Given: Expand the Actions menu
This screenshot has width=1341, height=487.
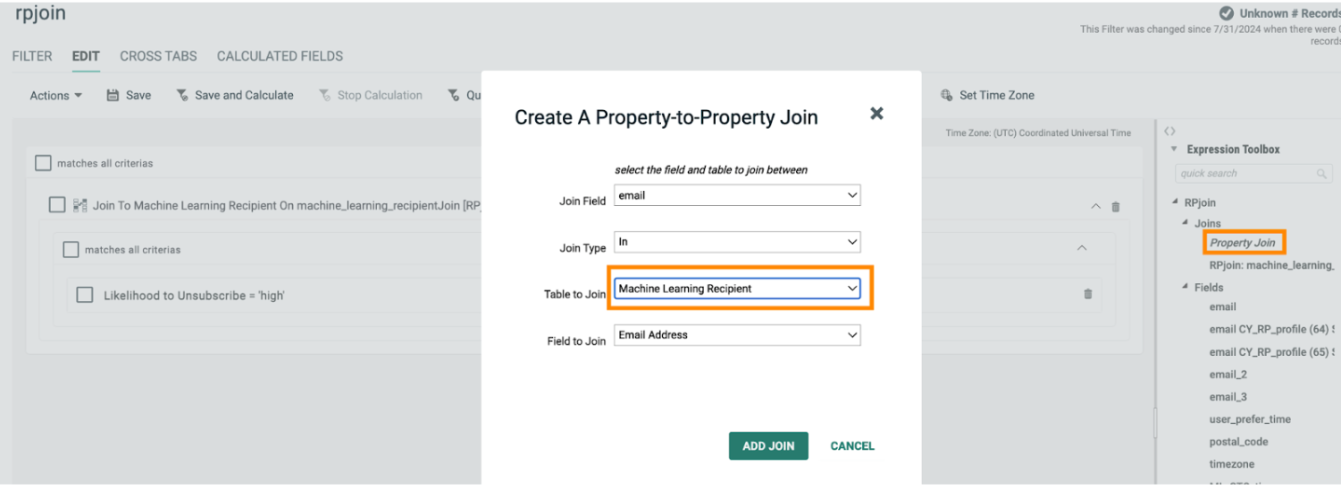Looking at the screenshot, I should 56,96.
